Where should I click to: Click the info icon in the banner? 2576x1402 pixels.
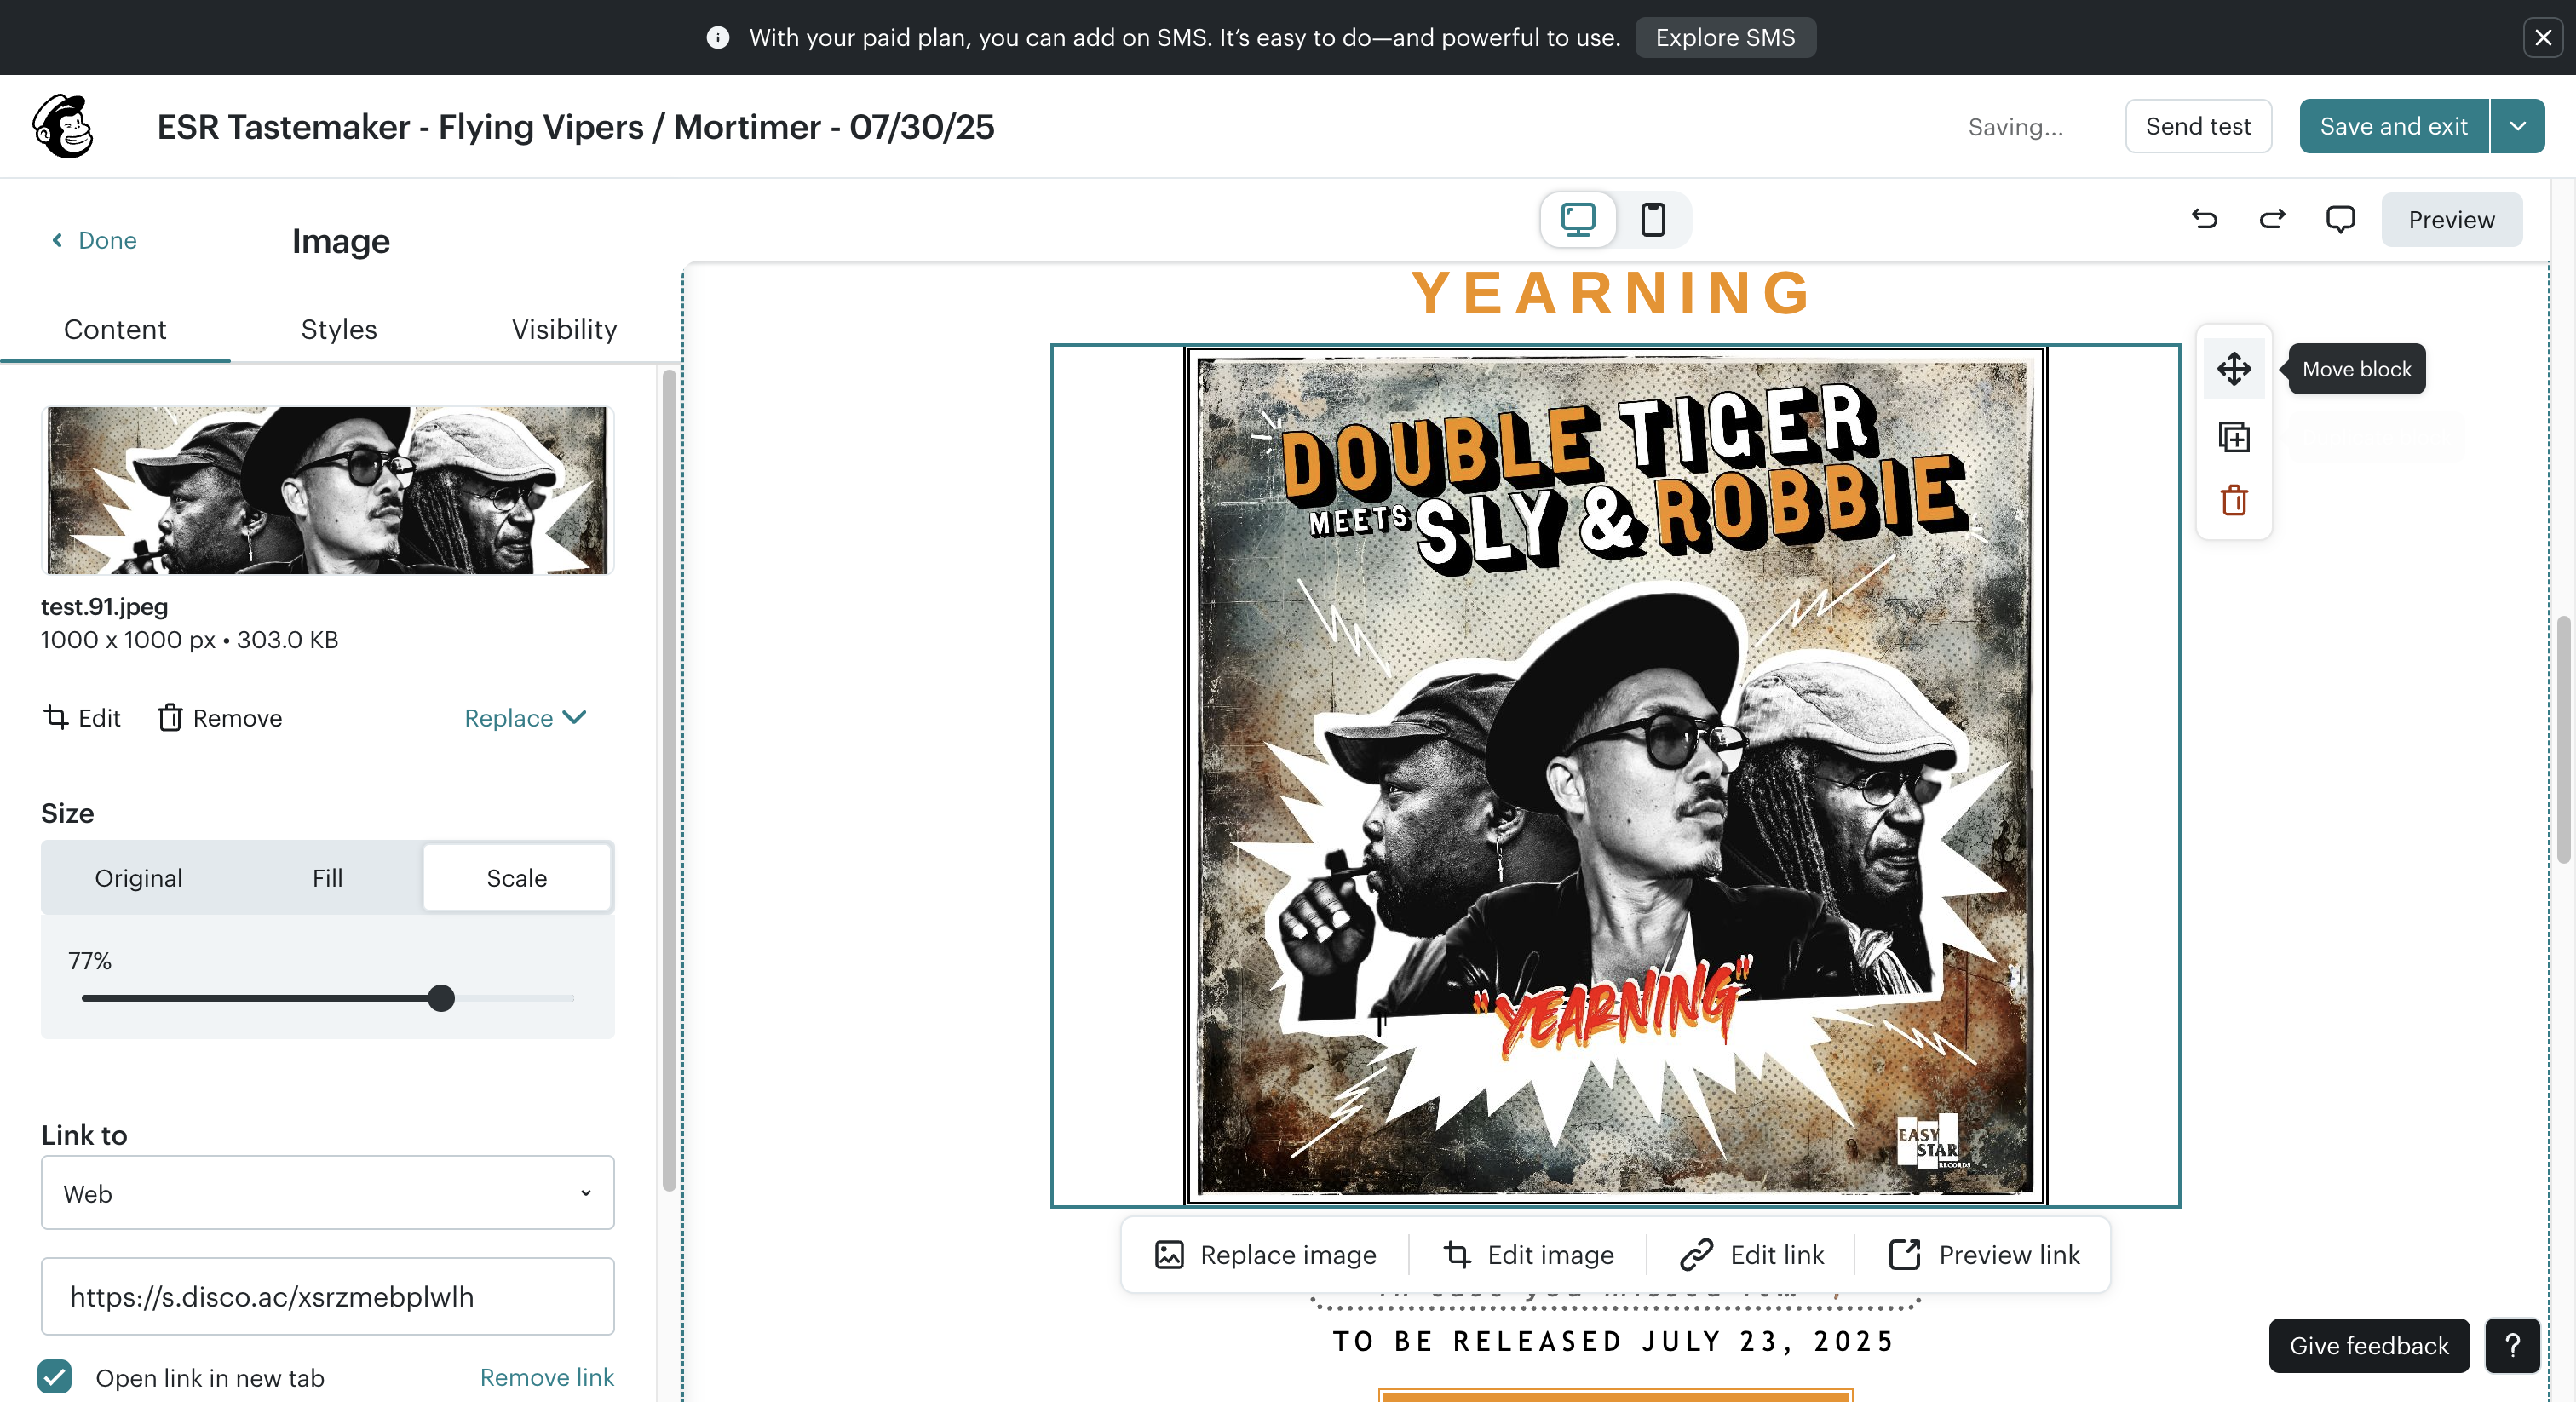coord(718,38)
